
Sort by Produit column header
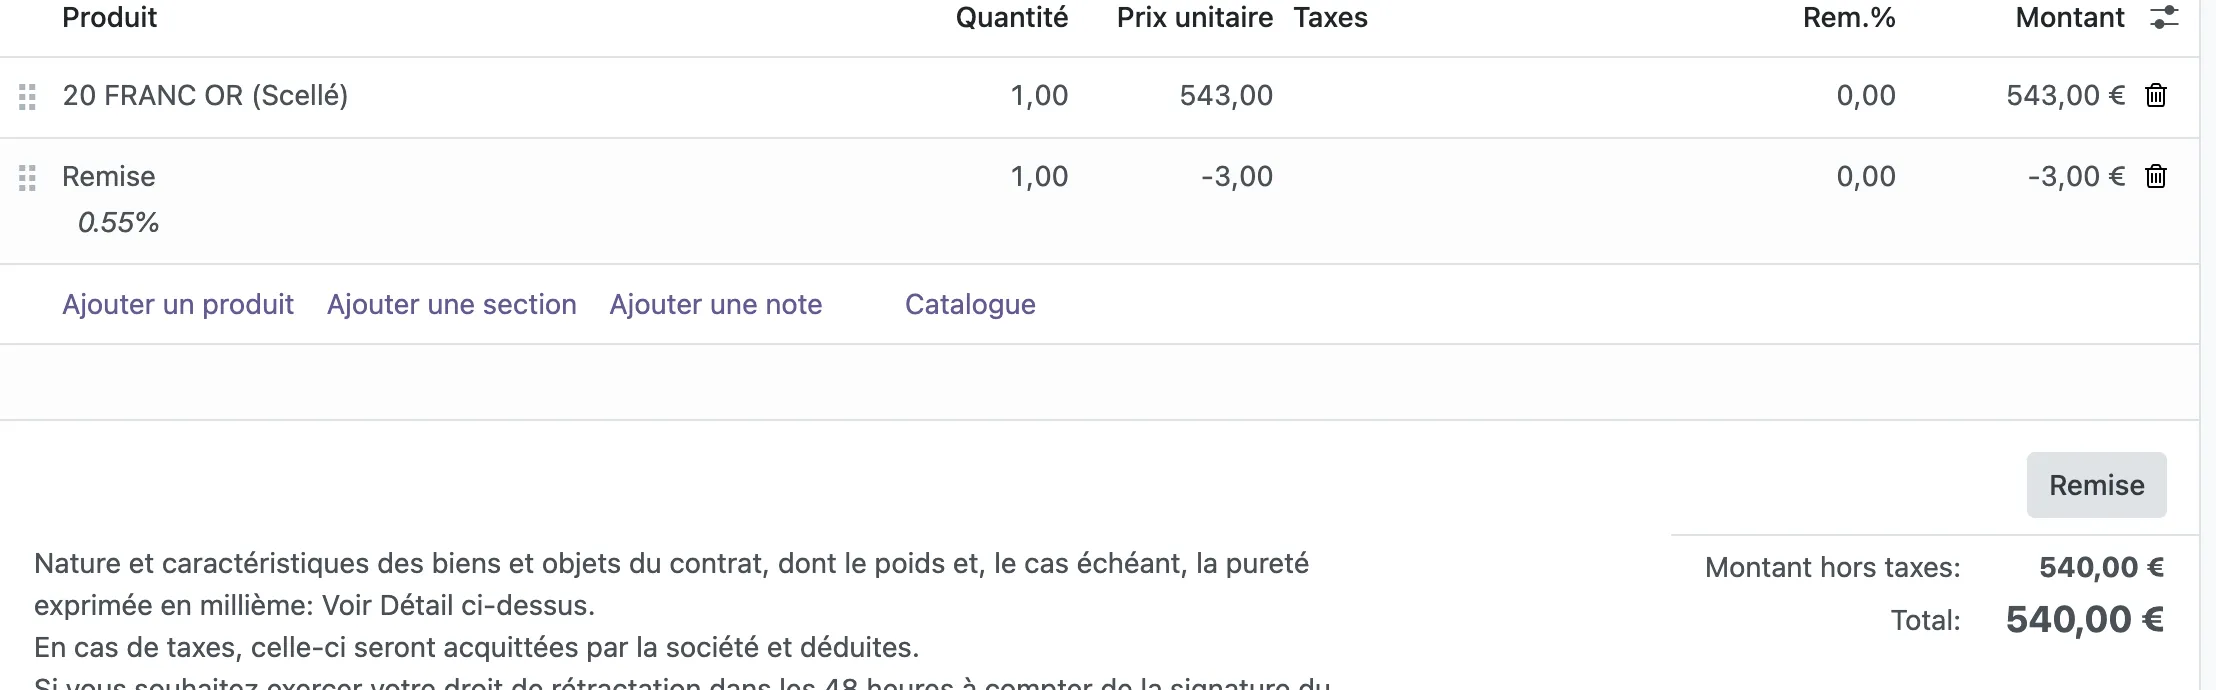110,17
